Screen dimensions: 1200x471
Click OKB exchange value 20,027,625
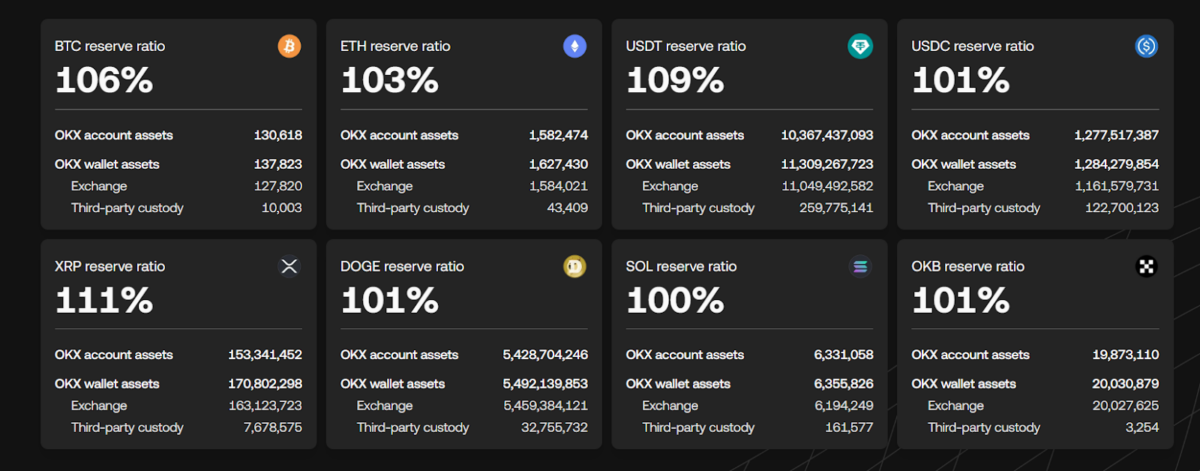(x=1126, y=406)
